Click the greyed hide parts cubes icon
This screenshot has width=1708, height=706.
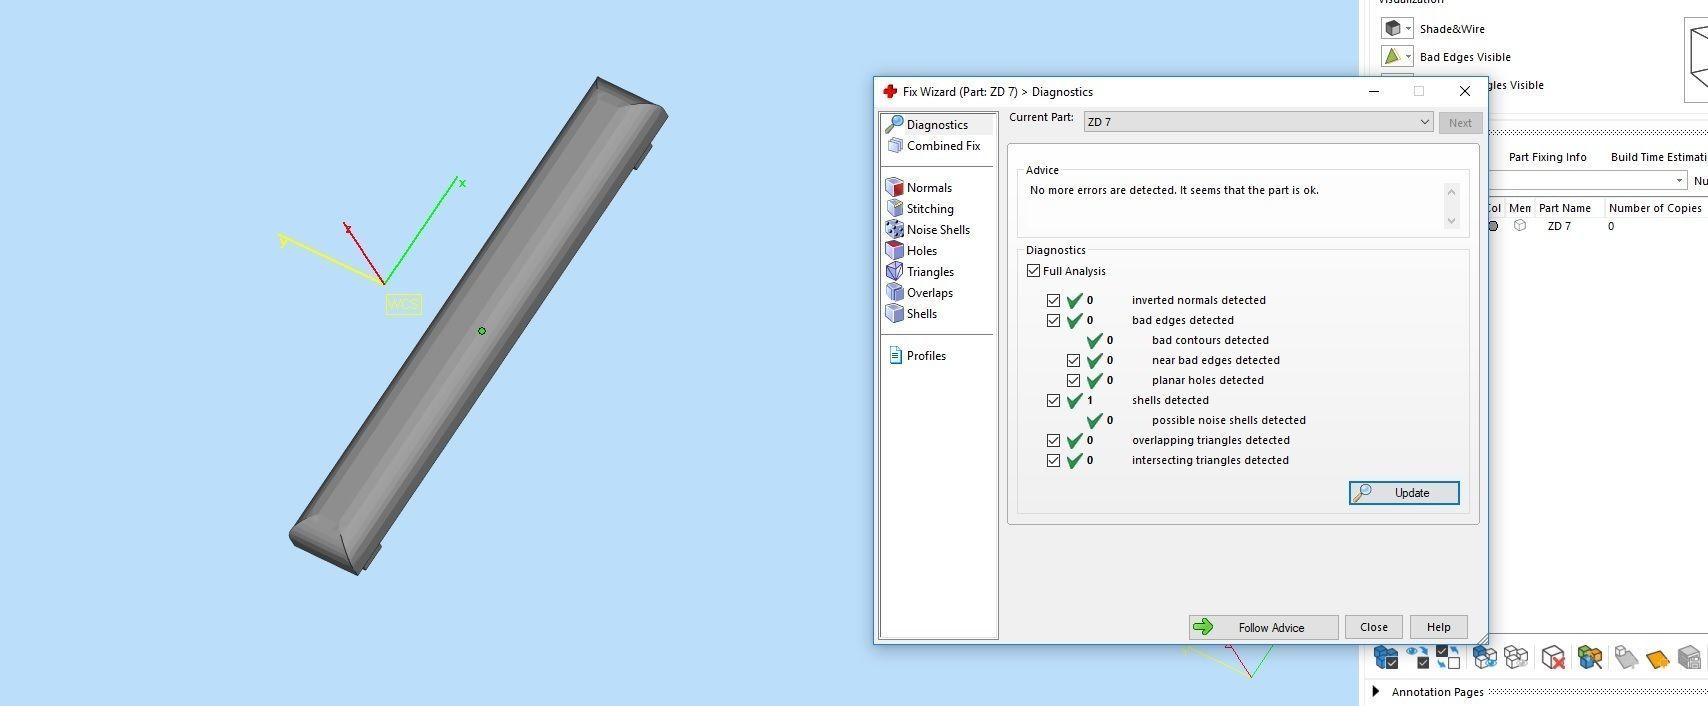pos(1516,657)
